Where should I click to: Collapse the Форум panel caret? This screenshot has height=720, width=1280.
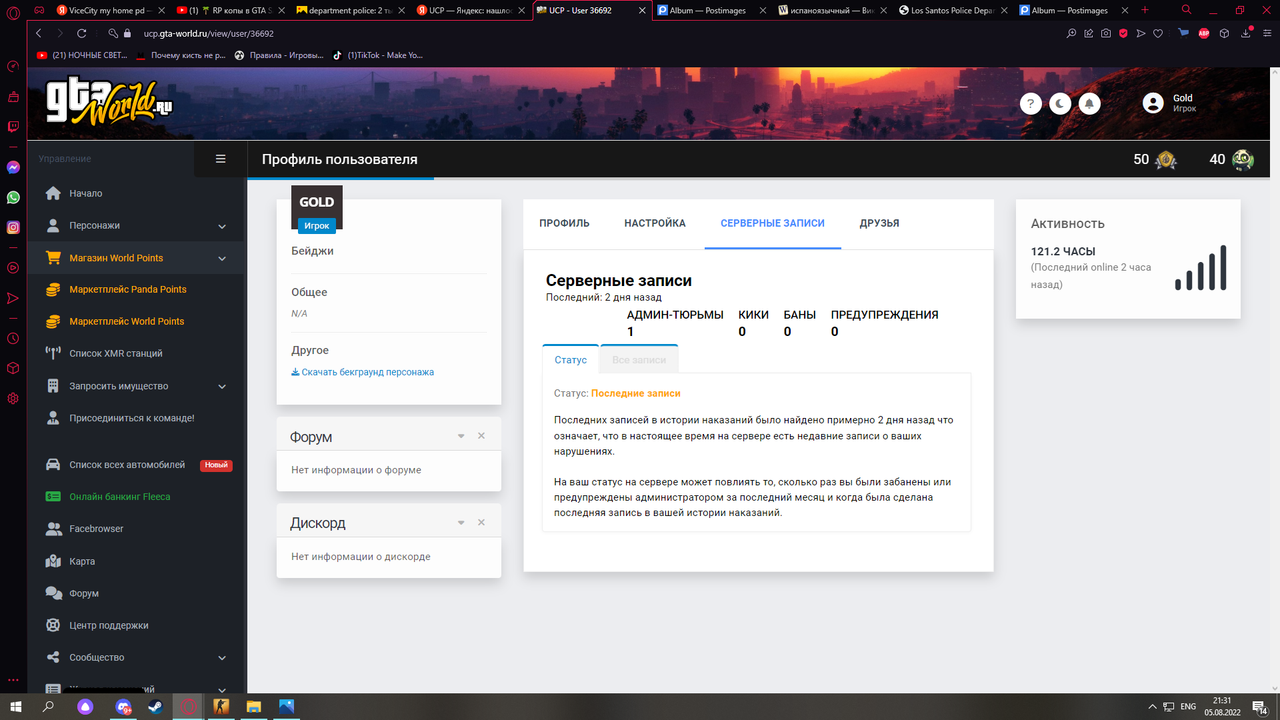click(x=461, y=436)
